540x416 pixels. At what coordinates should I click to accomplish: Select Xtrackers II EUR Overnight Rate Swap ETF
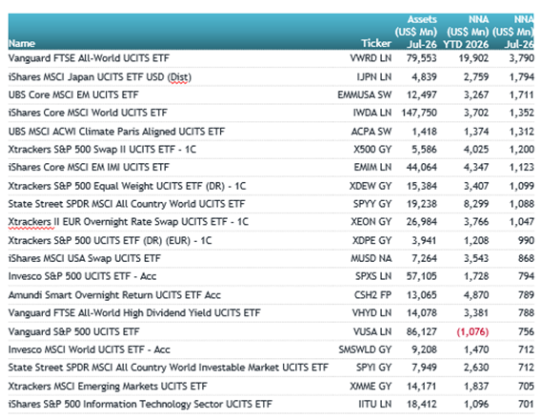pos(128,222)
